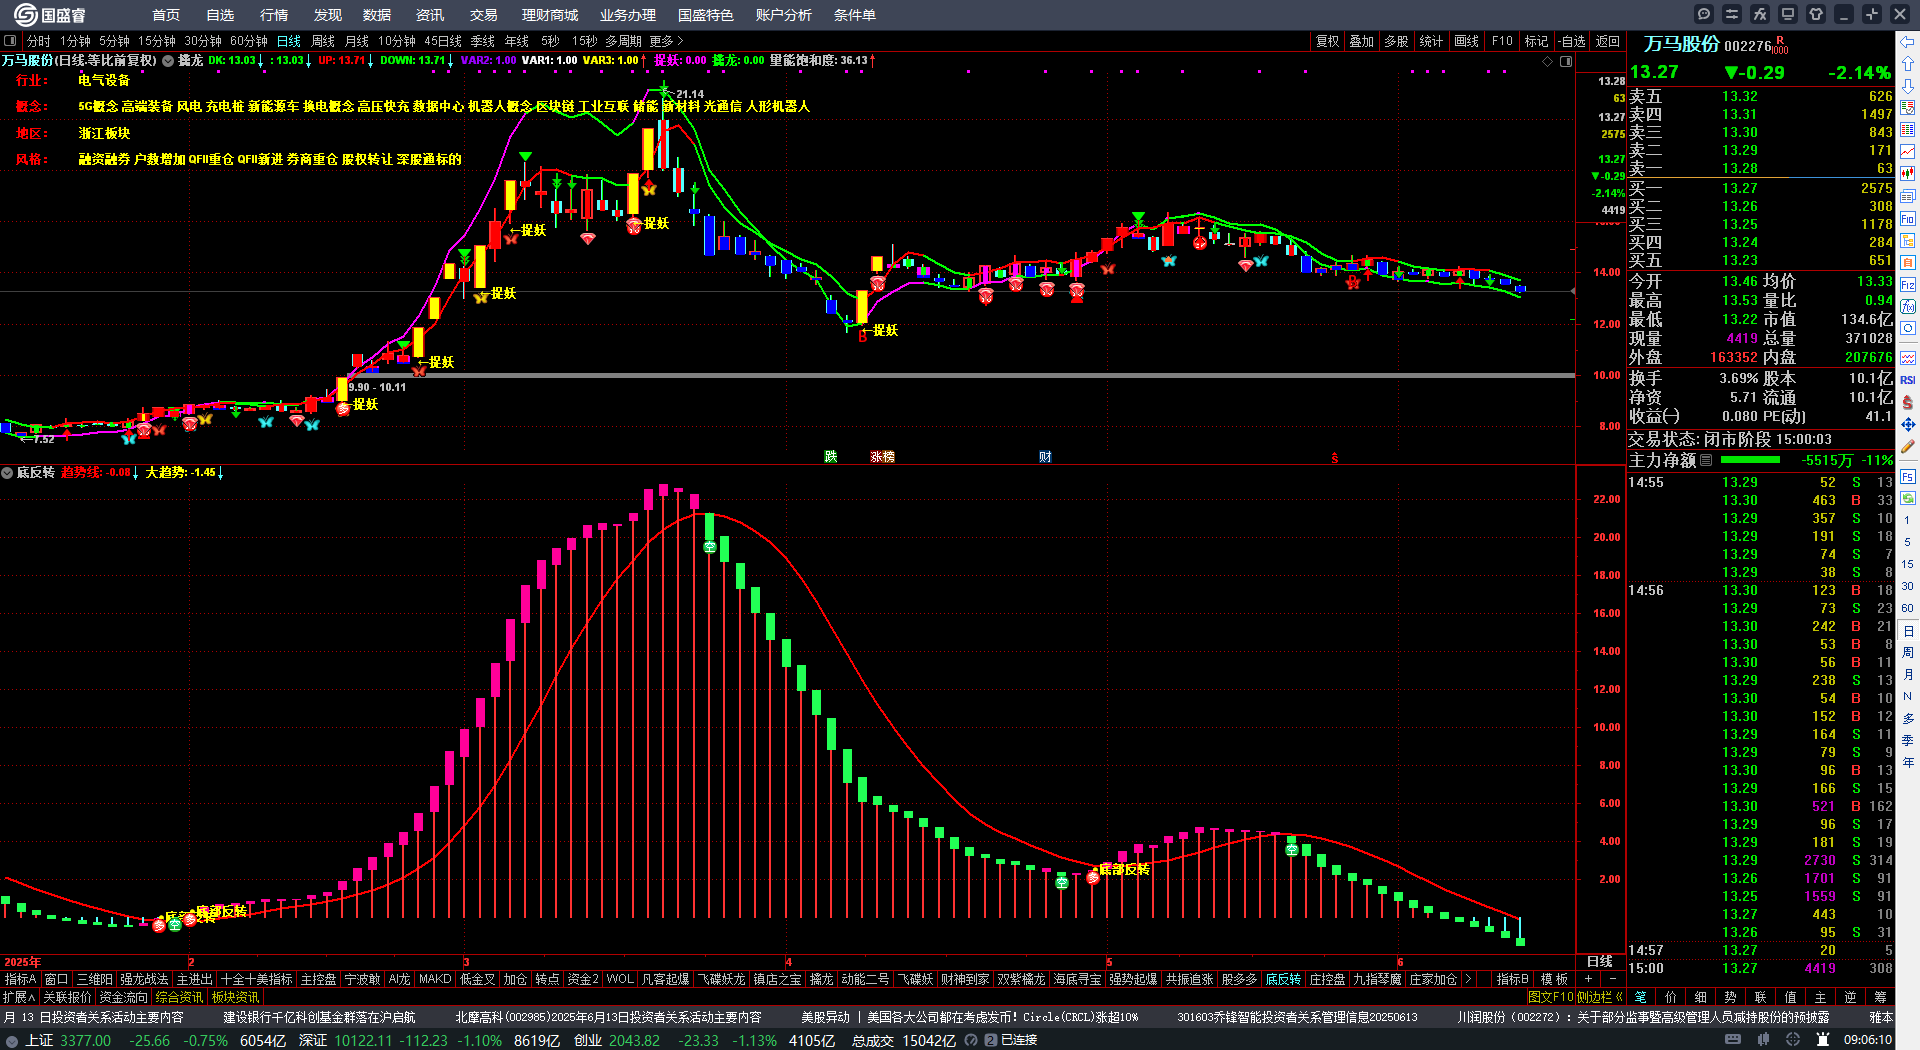This screenshot has height=1050, width=1920.
Task: Click the crosshair target icon in status bar
Action: click(1793, 1040)
